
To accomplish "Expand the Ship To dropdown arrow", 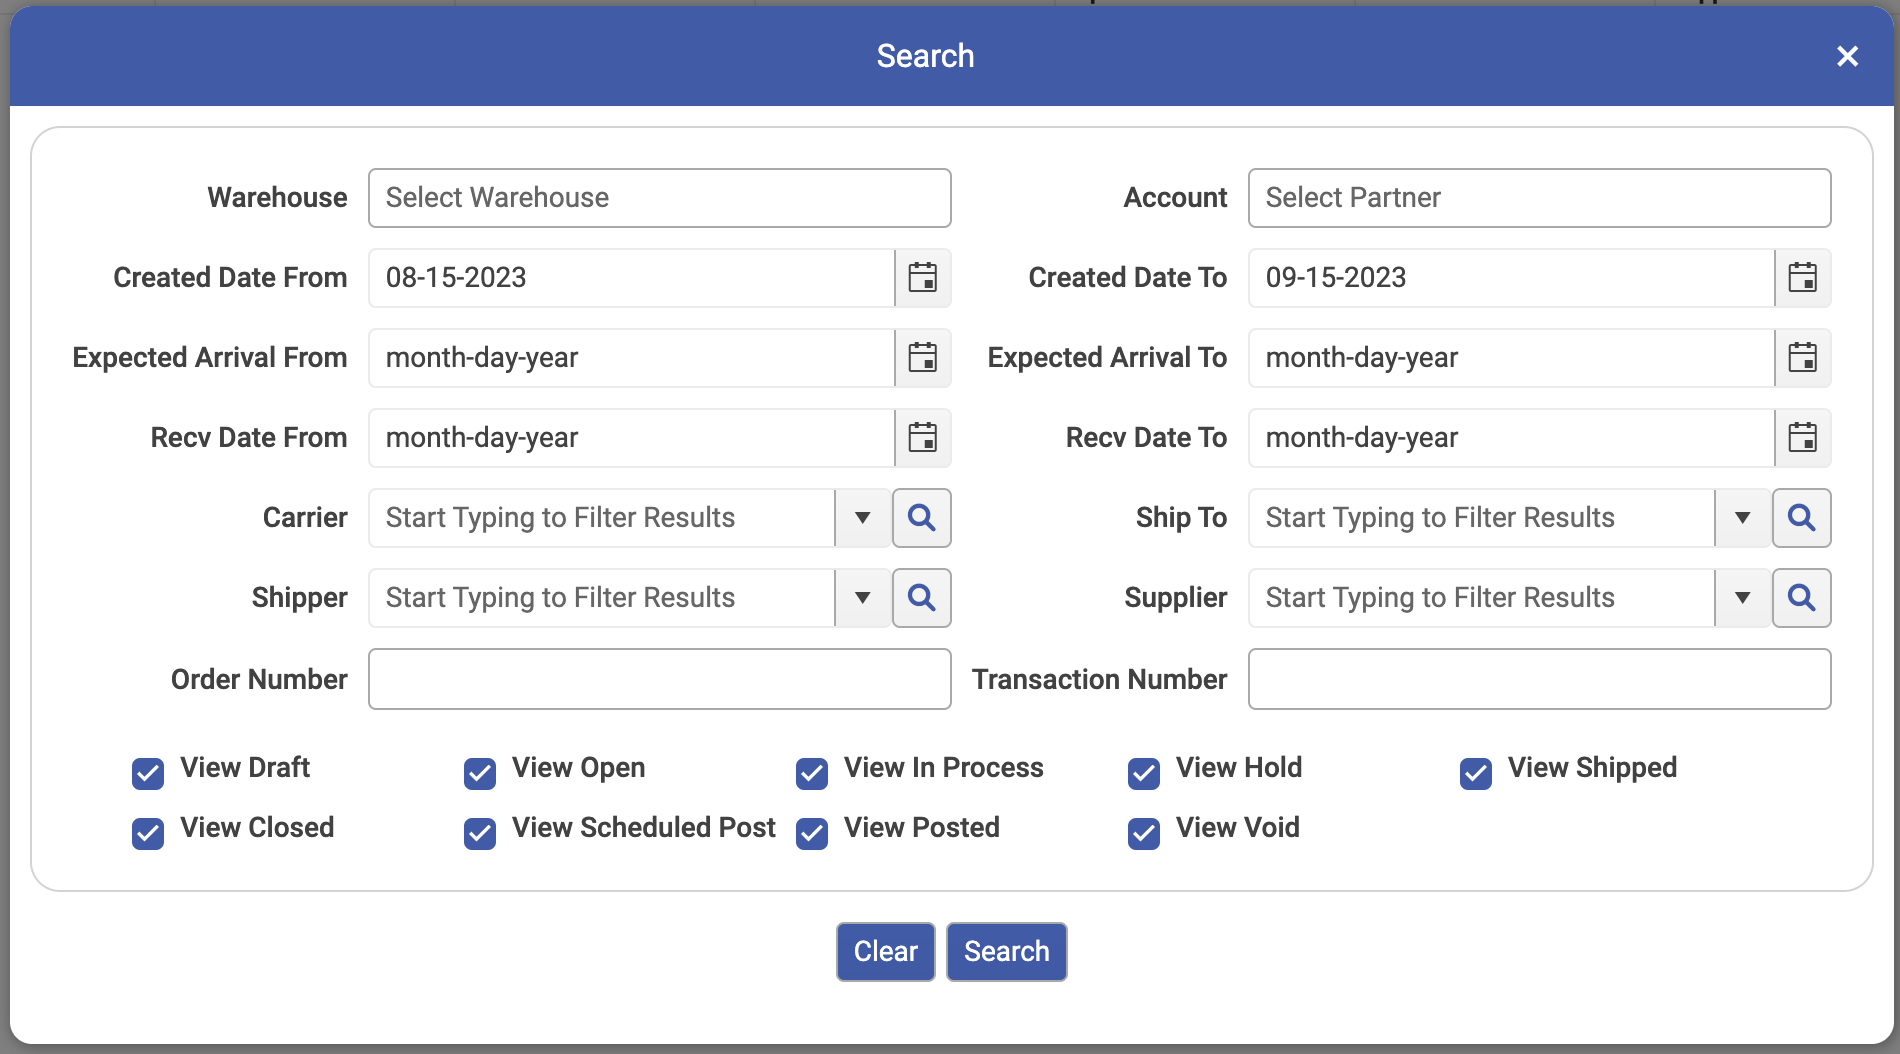I will point(1742,518).
